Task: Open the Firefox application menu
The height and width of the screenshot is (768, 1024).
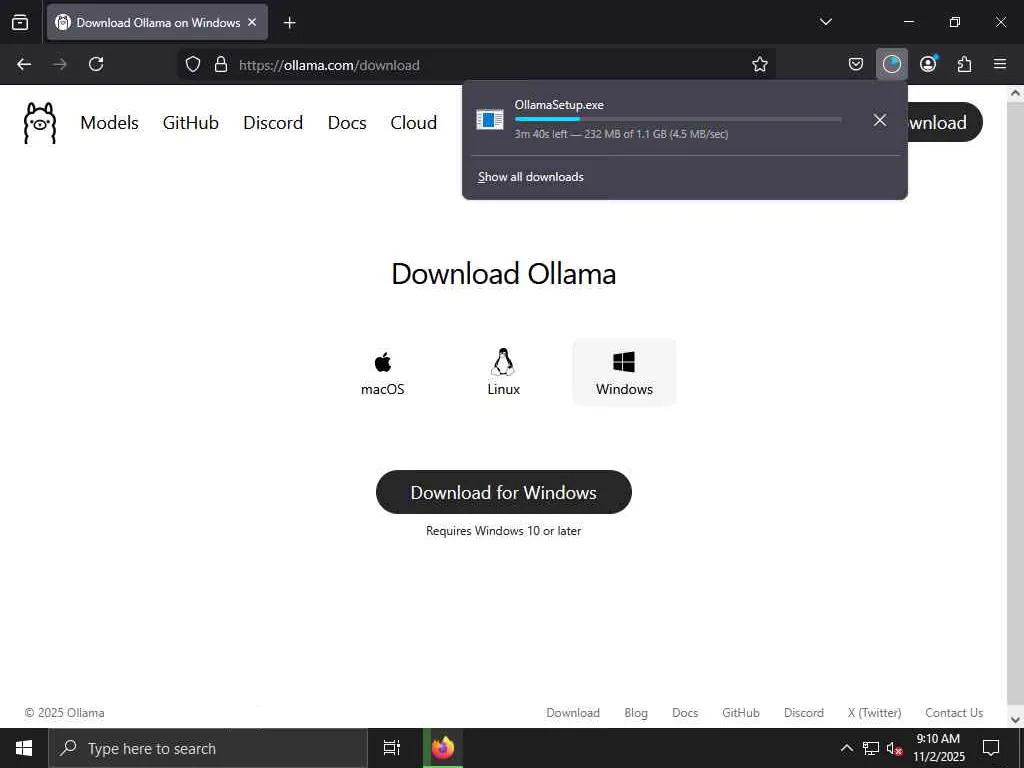Action: pos(1000,64)
